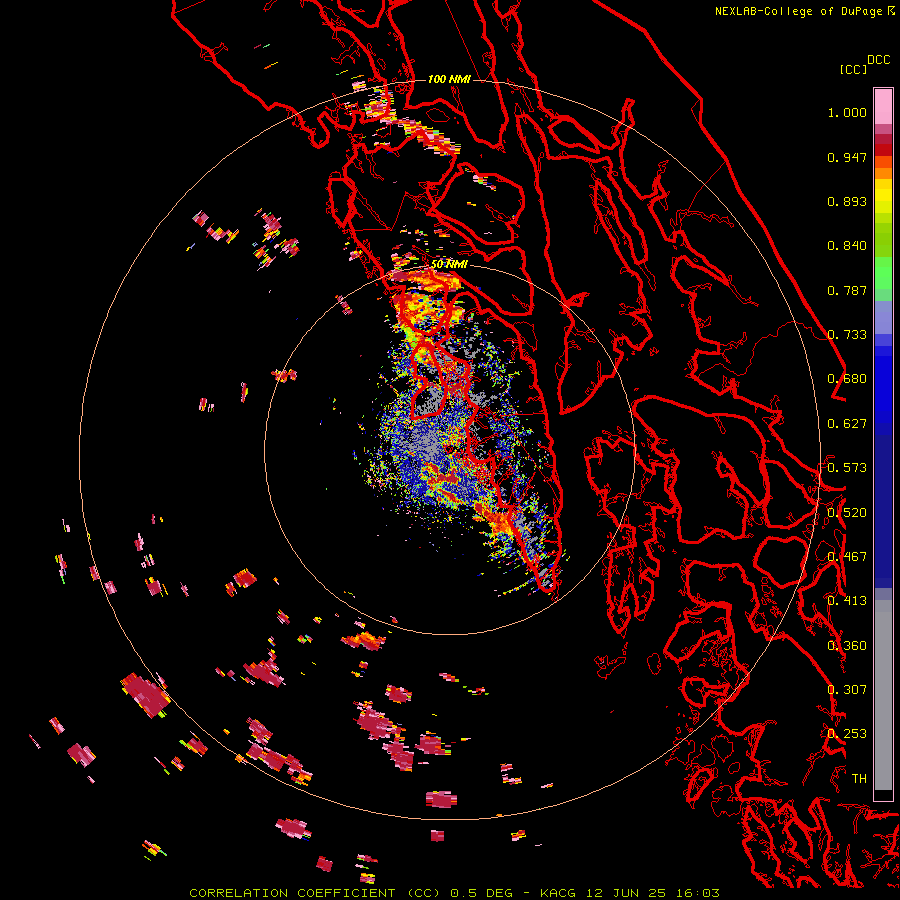Click the TH threshold label
Screen dimensions: 900x900
click(x=859, y=779)
